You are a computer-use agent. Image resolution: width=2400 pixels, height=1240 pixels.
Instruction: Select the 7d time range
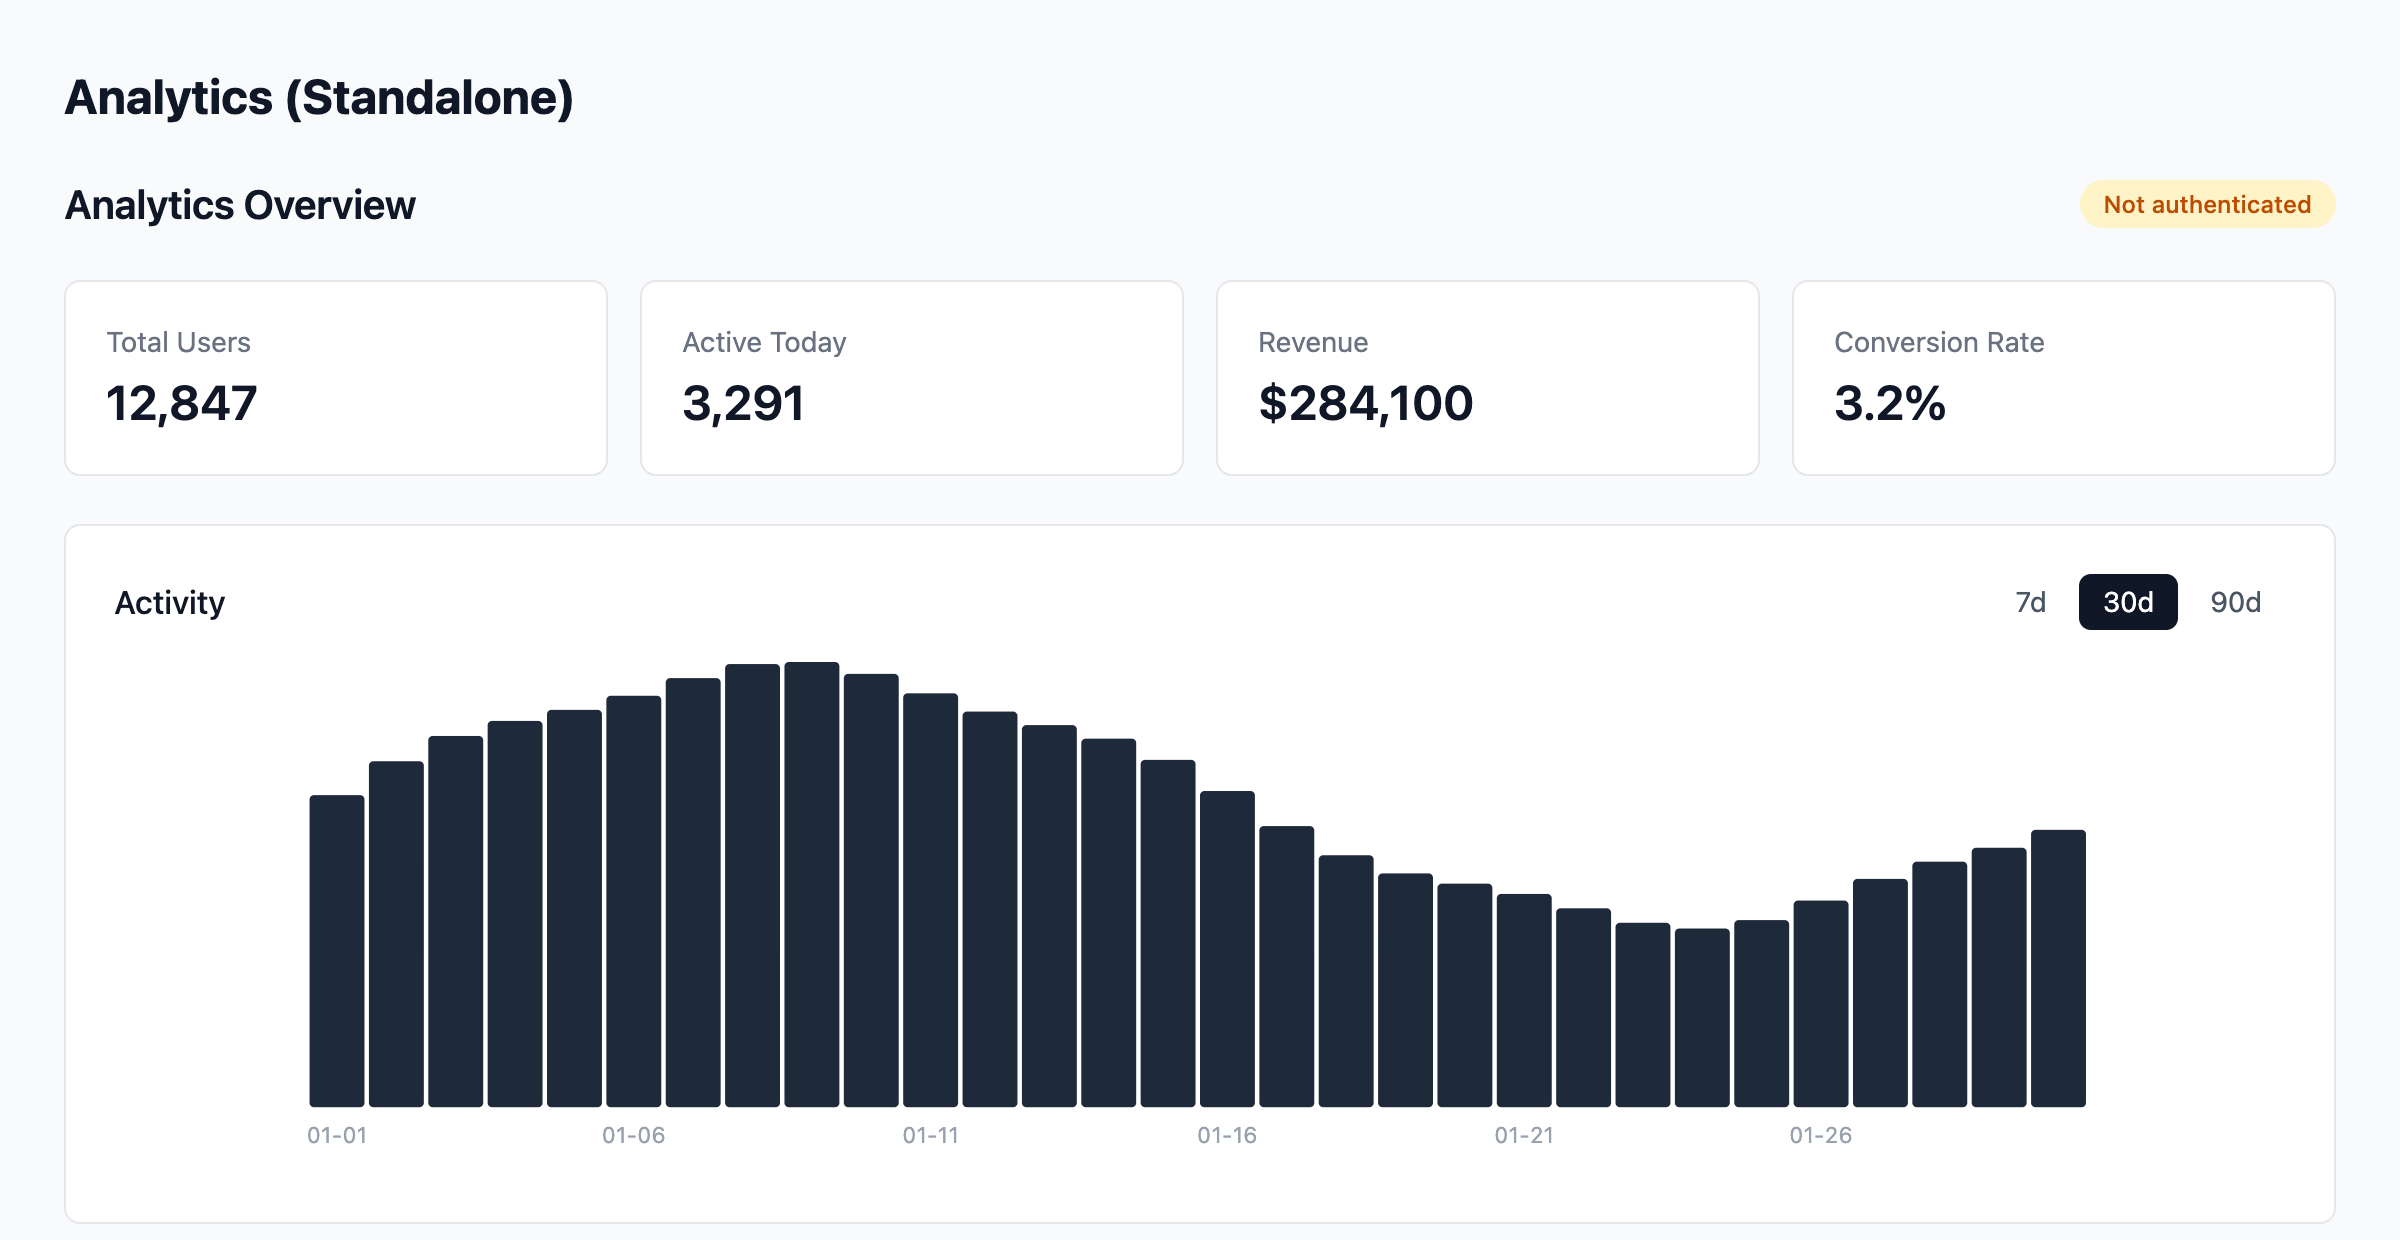coord(2030,602)
